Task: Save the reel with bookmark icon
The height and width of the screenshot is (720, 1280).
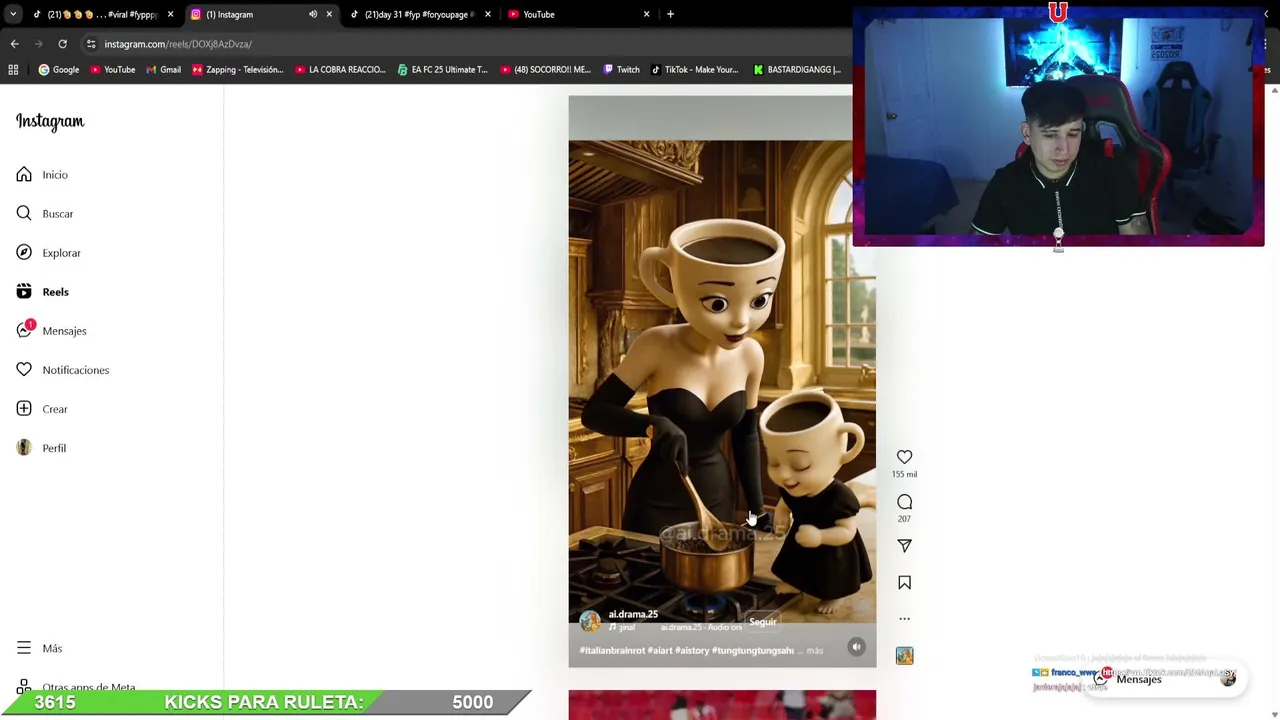Action: 904,583
